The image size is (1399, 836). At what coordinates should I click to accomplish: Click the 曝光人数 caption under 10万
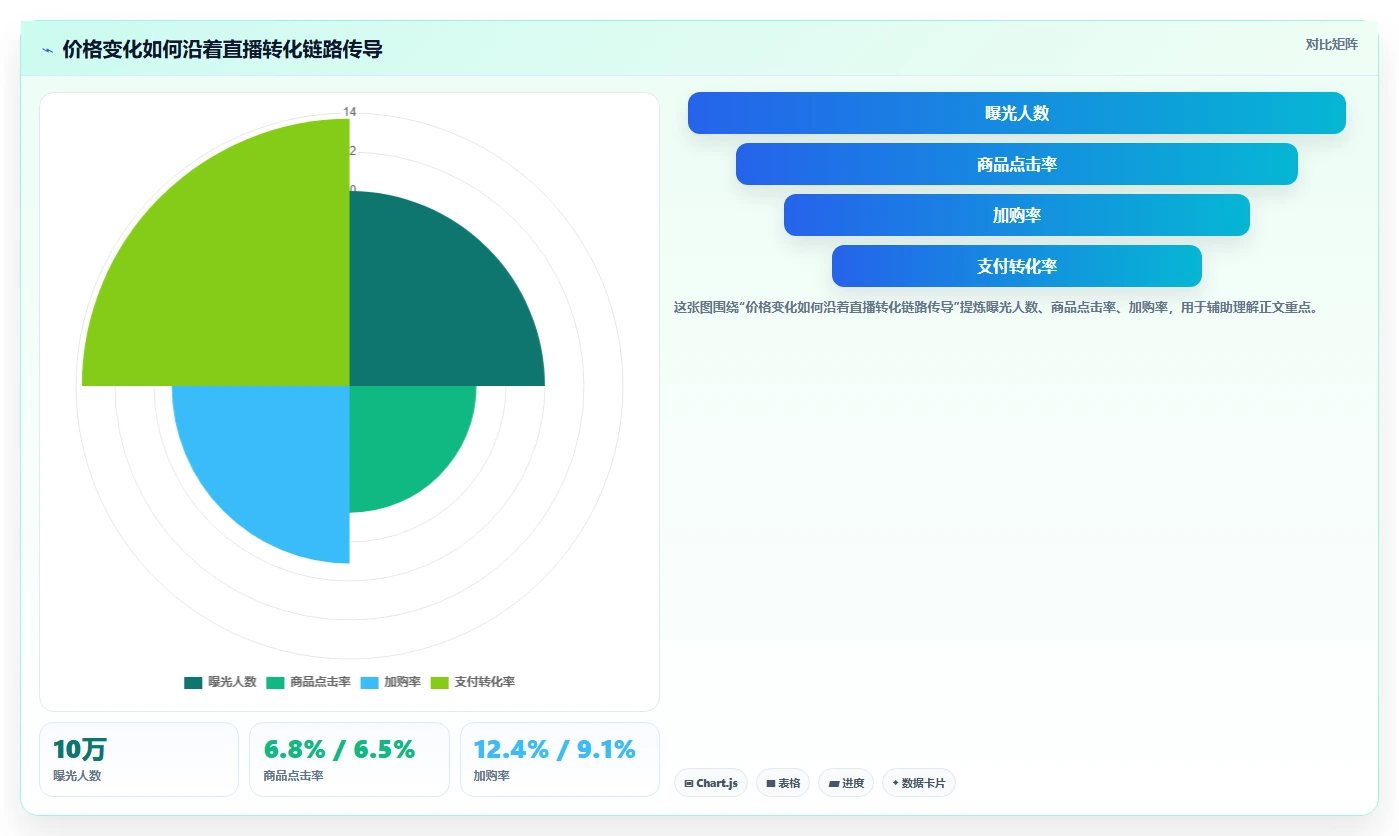click(x=77, y=776)
